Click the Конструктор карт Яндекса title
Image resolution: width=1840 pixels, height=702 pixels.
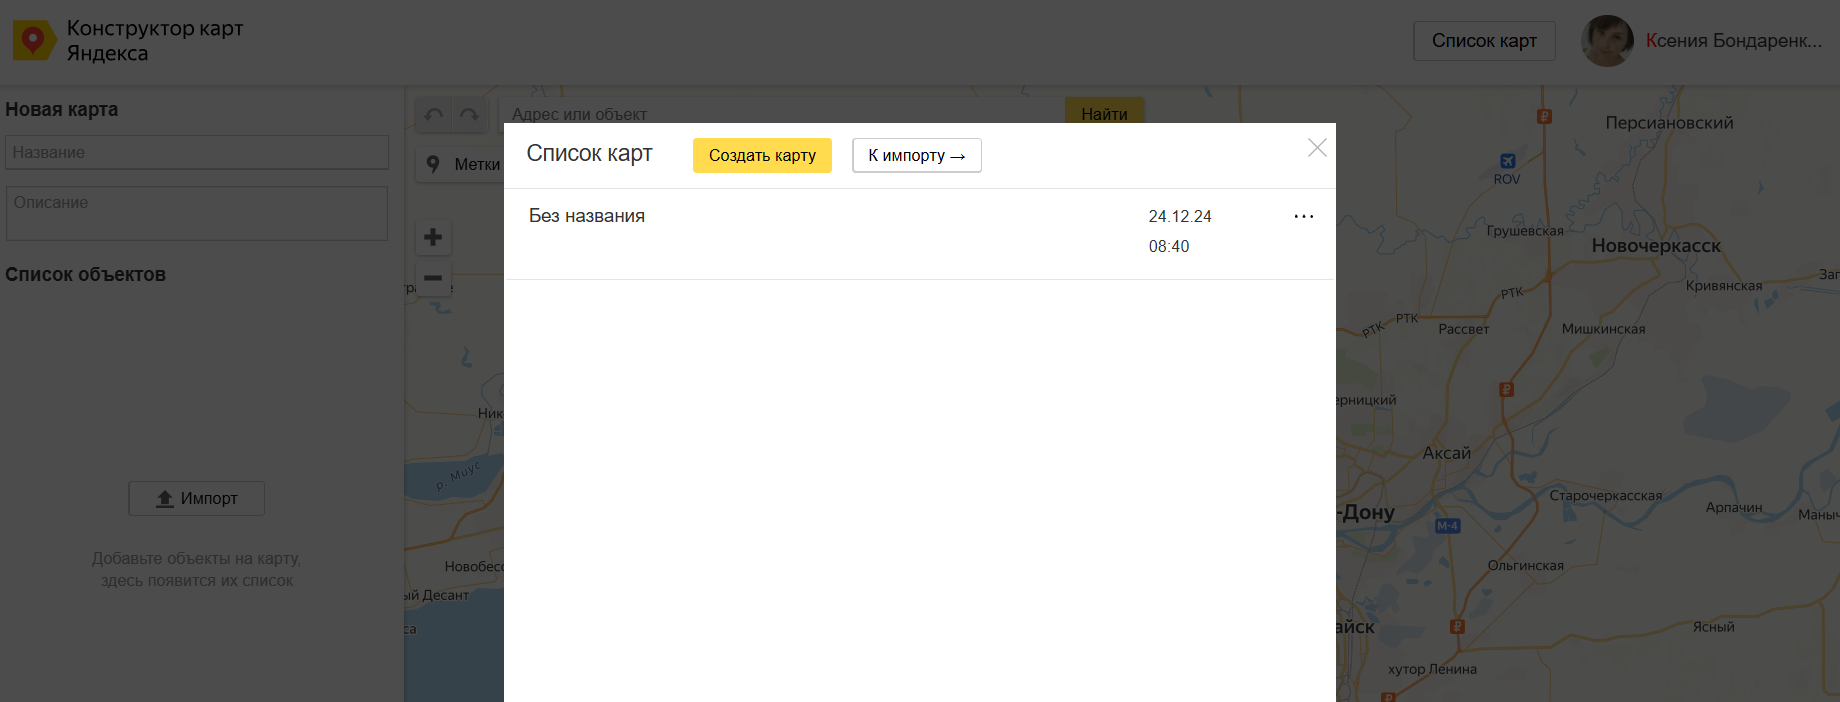155,41
